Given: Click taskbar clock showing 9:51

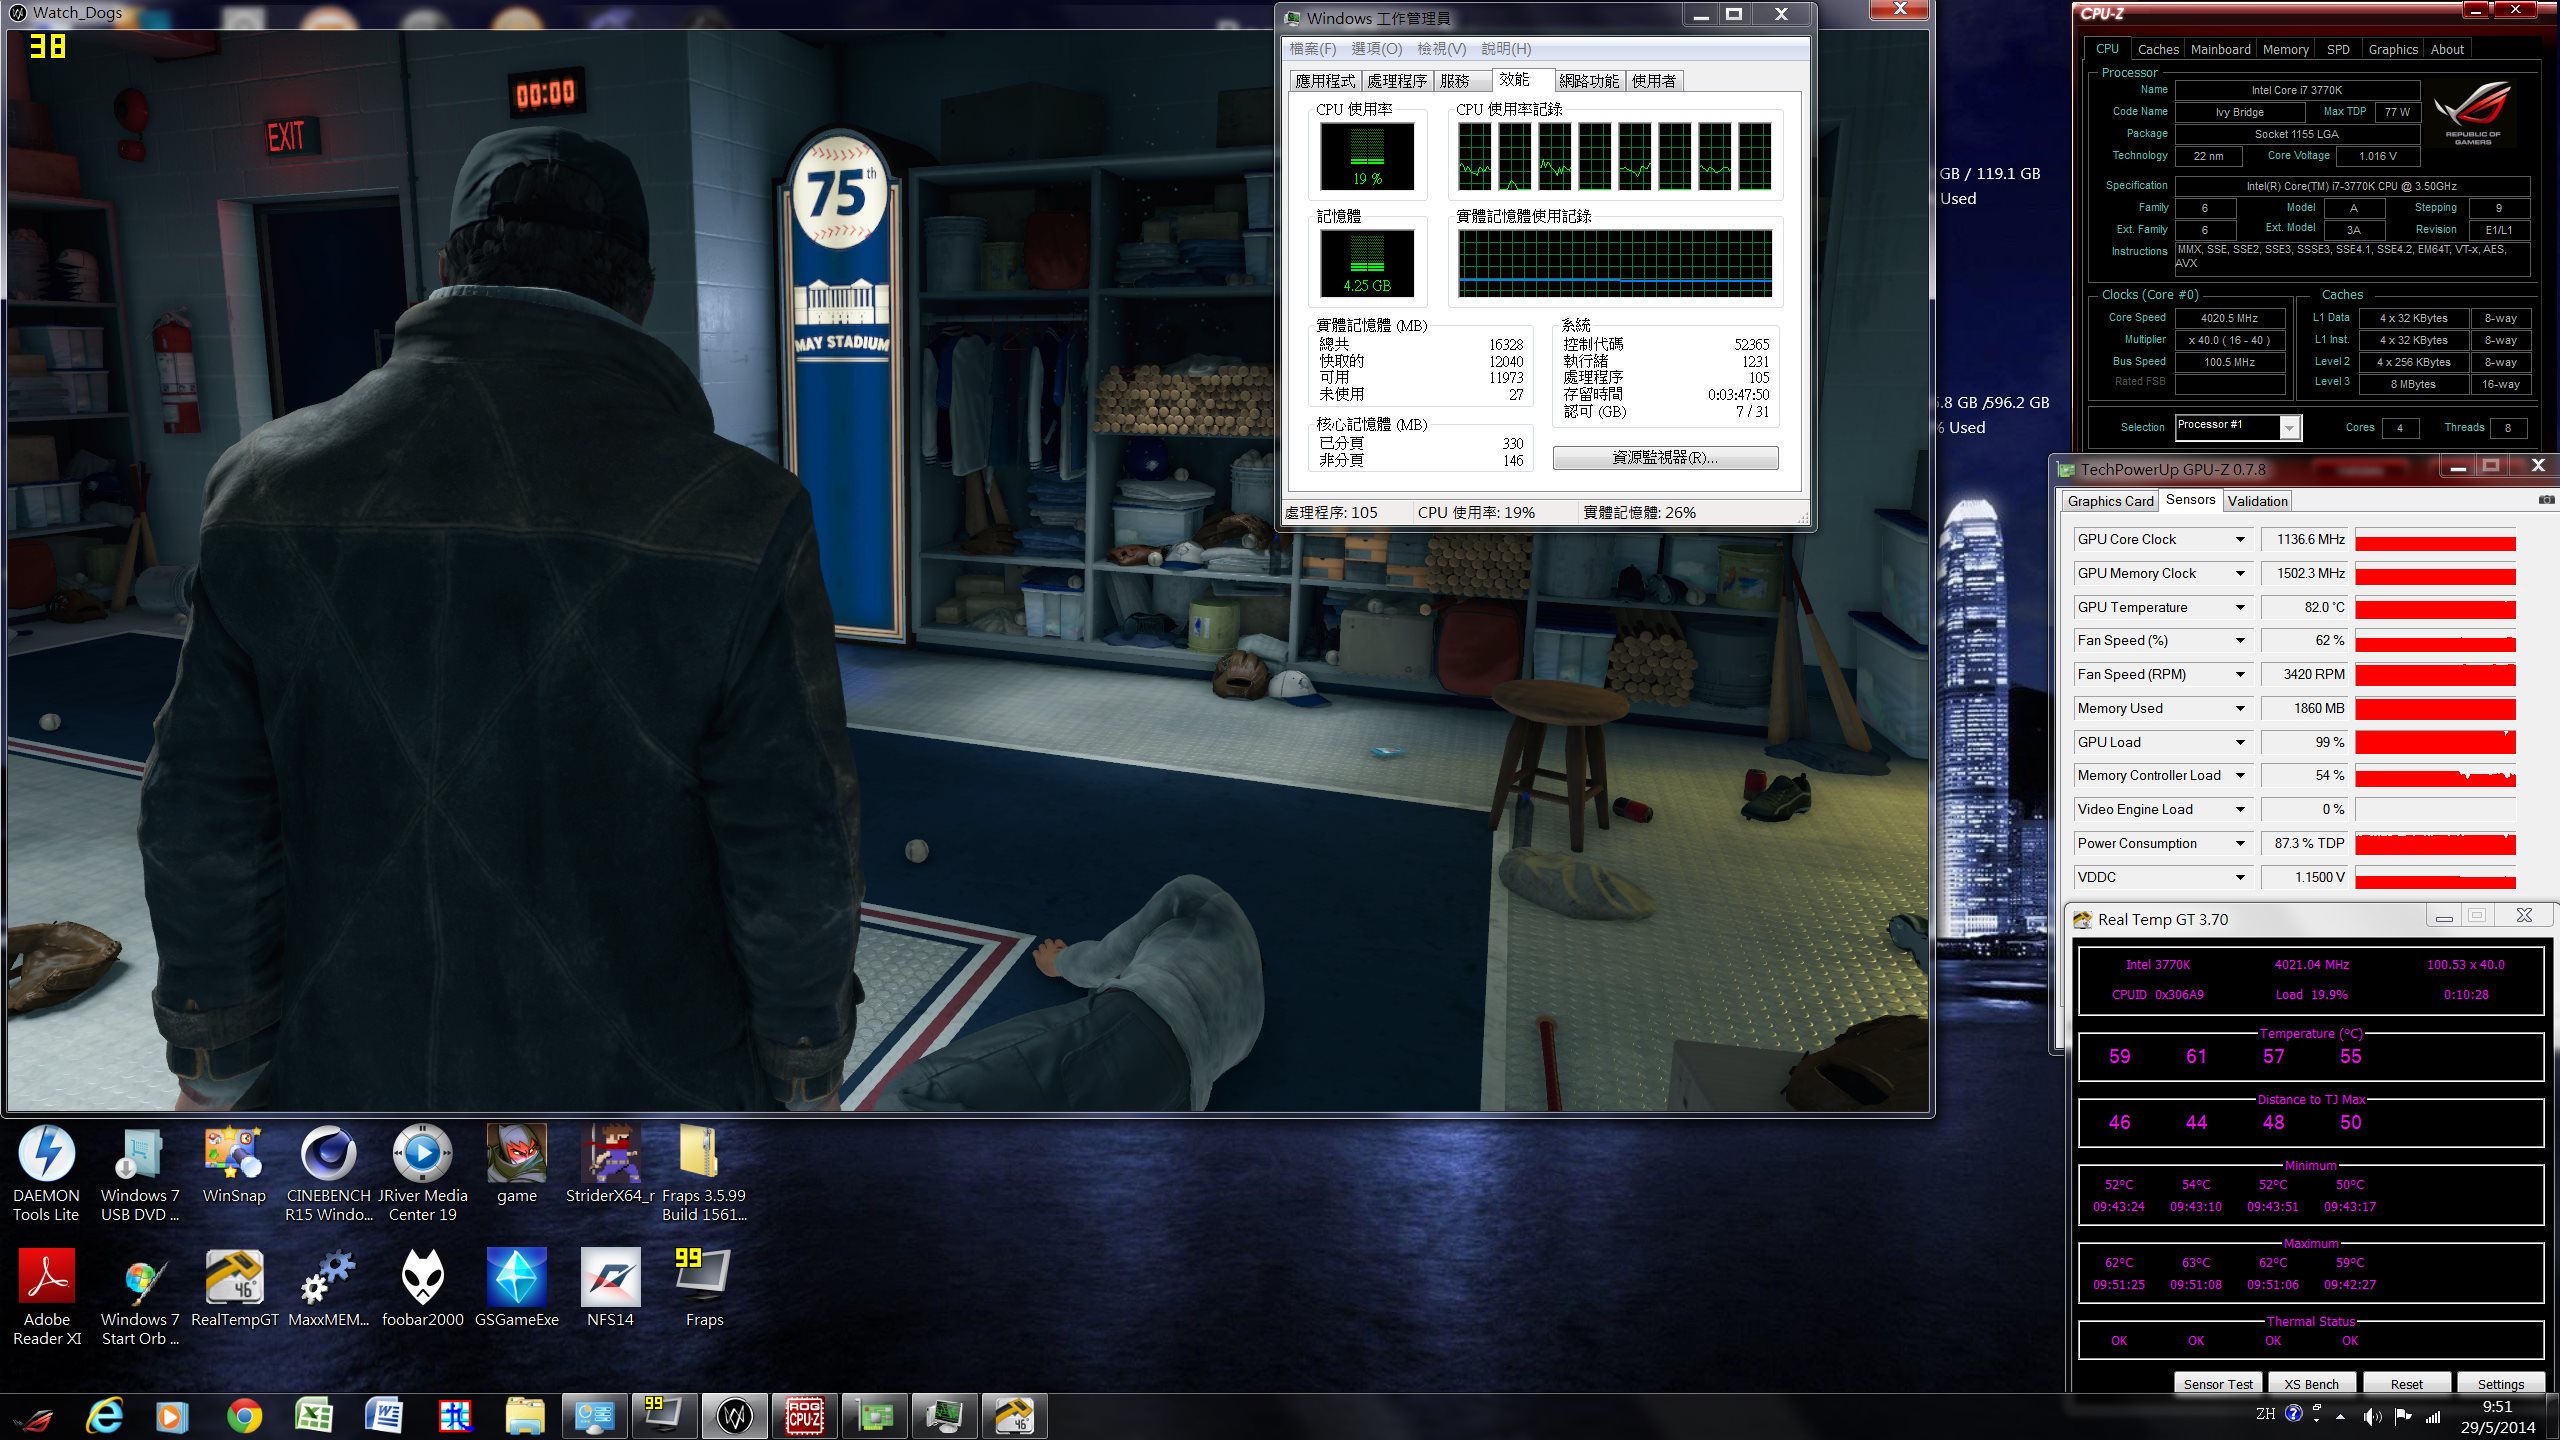Looking at the screenshot, I should tap(2497, 1417).
